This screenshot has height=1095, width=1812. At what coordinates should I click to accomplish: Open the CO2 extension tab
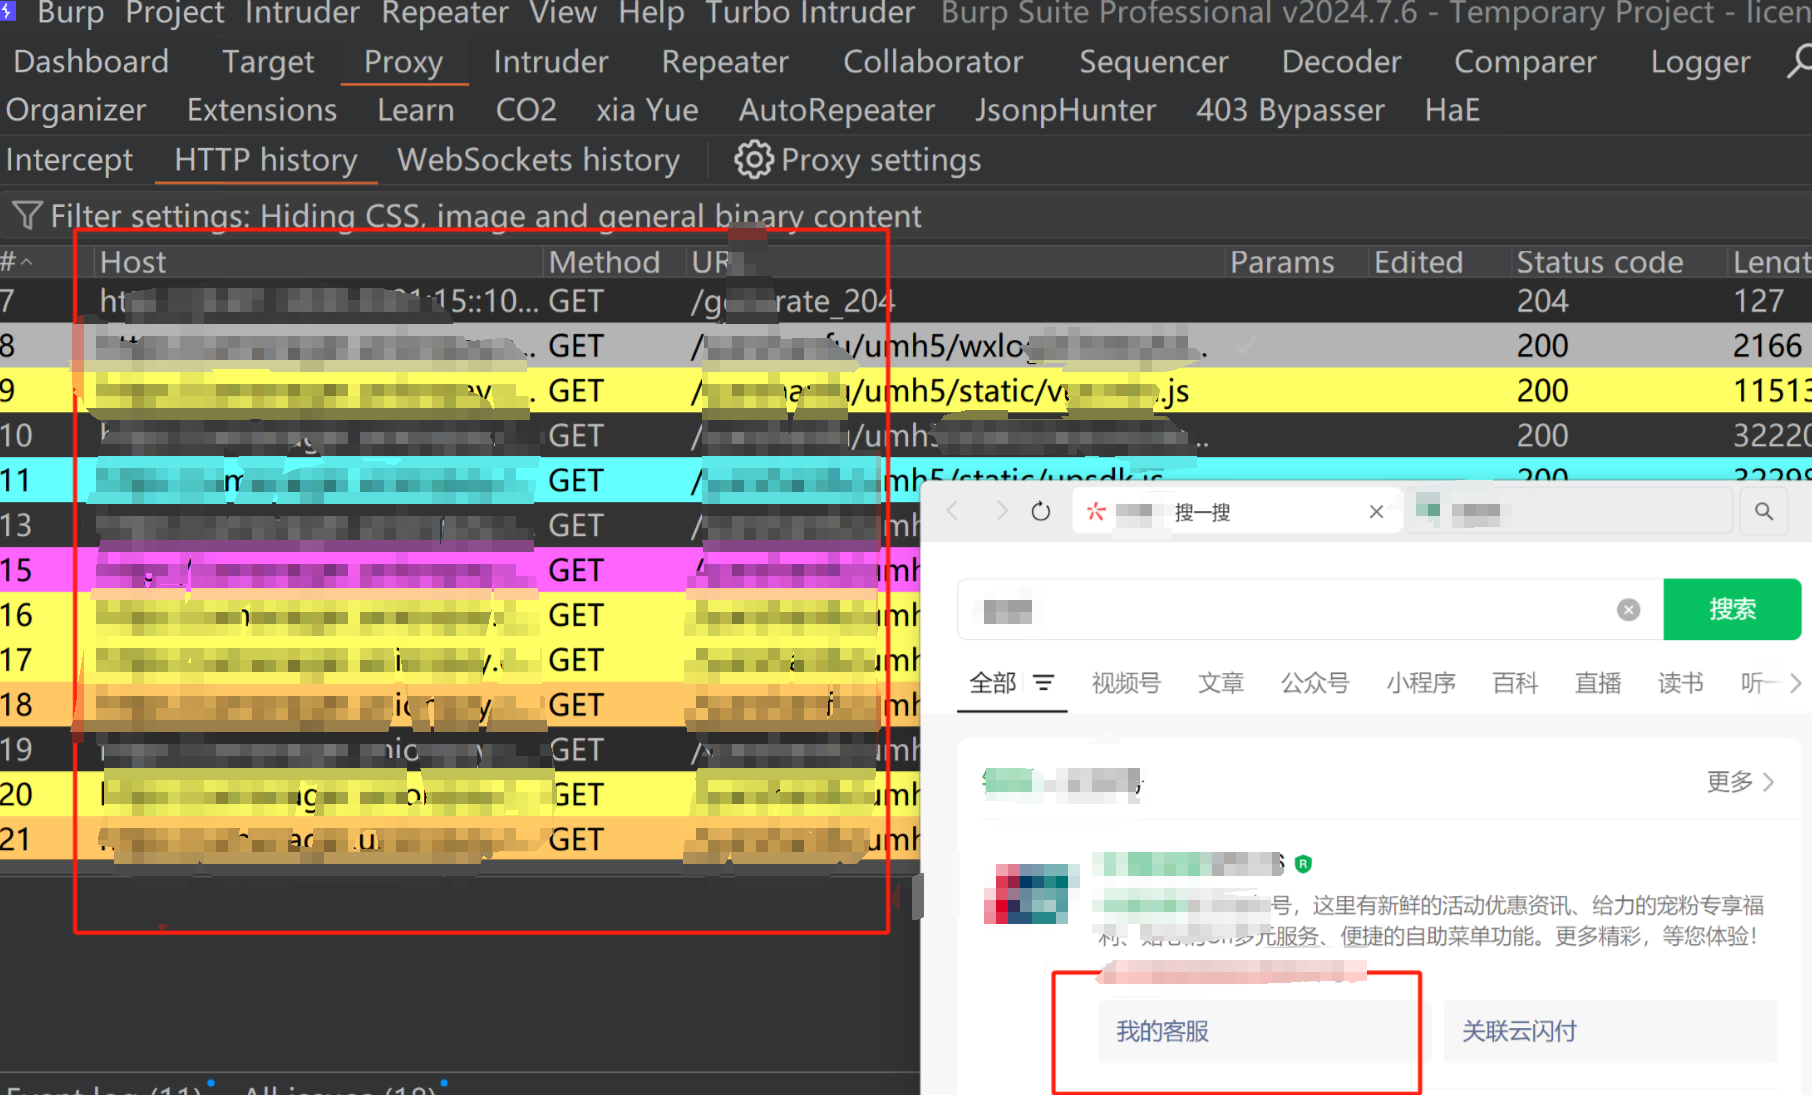pyautogui.click(x=526, y=110)
